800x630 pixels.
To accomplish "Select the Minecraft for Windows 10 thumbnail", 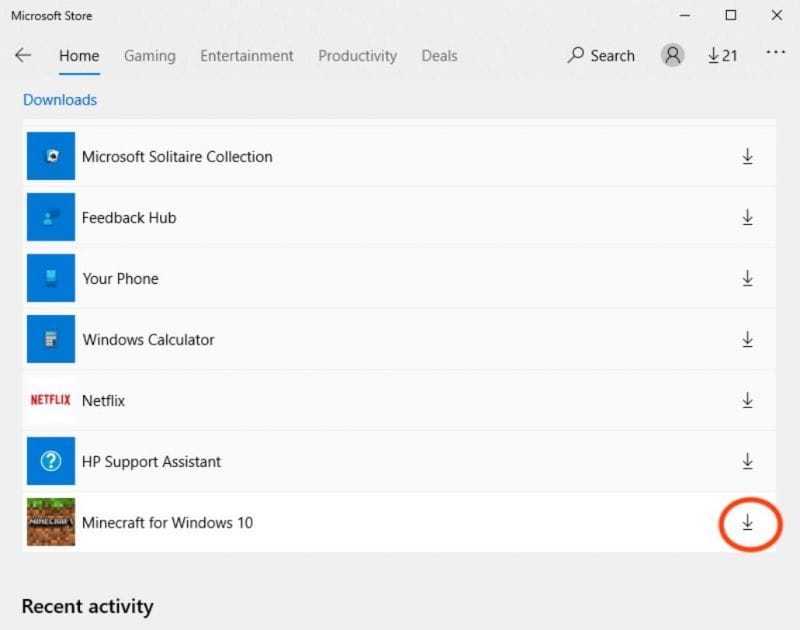I will tap(50, 522).
